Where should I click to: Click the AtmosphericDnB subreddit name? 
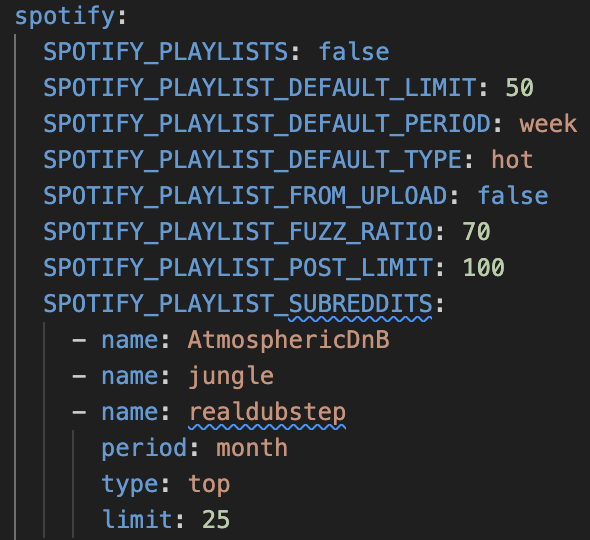pyautogui.click(x=289, y=340)
